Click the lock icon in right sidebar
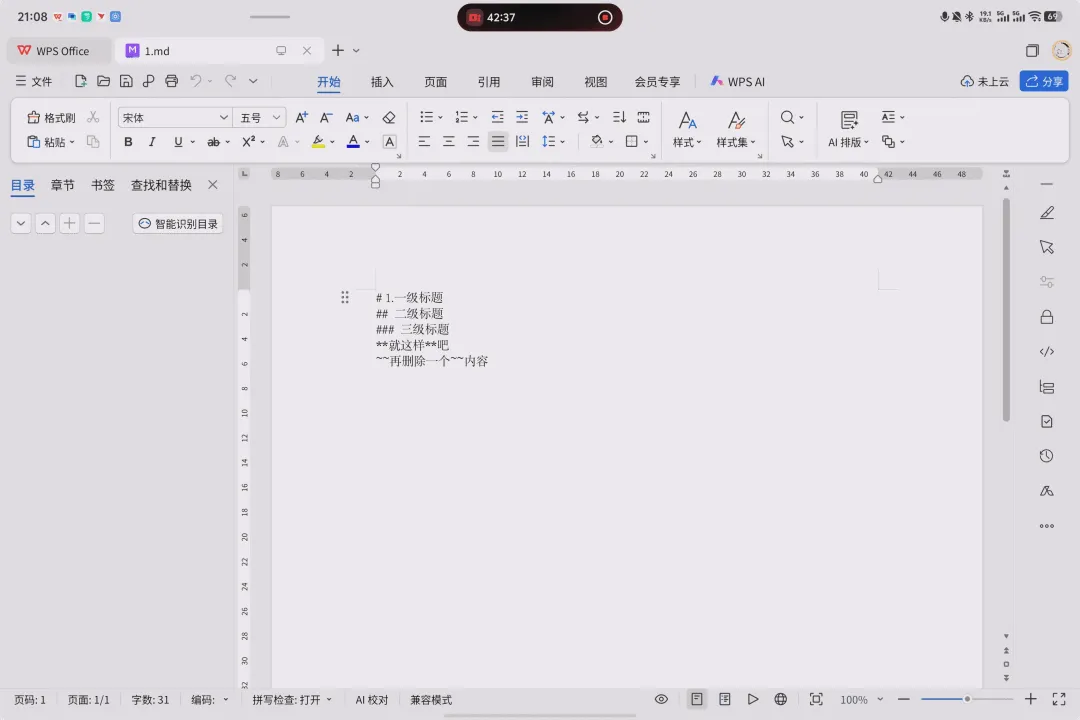Screen dimensions: 1080x720 tap(1047, 317)
